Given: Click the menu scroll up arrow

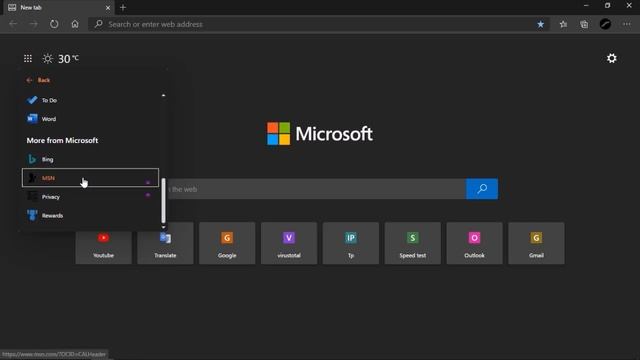Looking at the screenshot, I should (164, 95).
